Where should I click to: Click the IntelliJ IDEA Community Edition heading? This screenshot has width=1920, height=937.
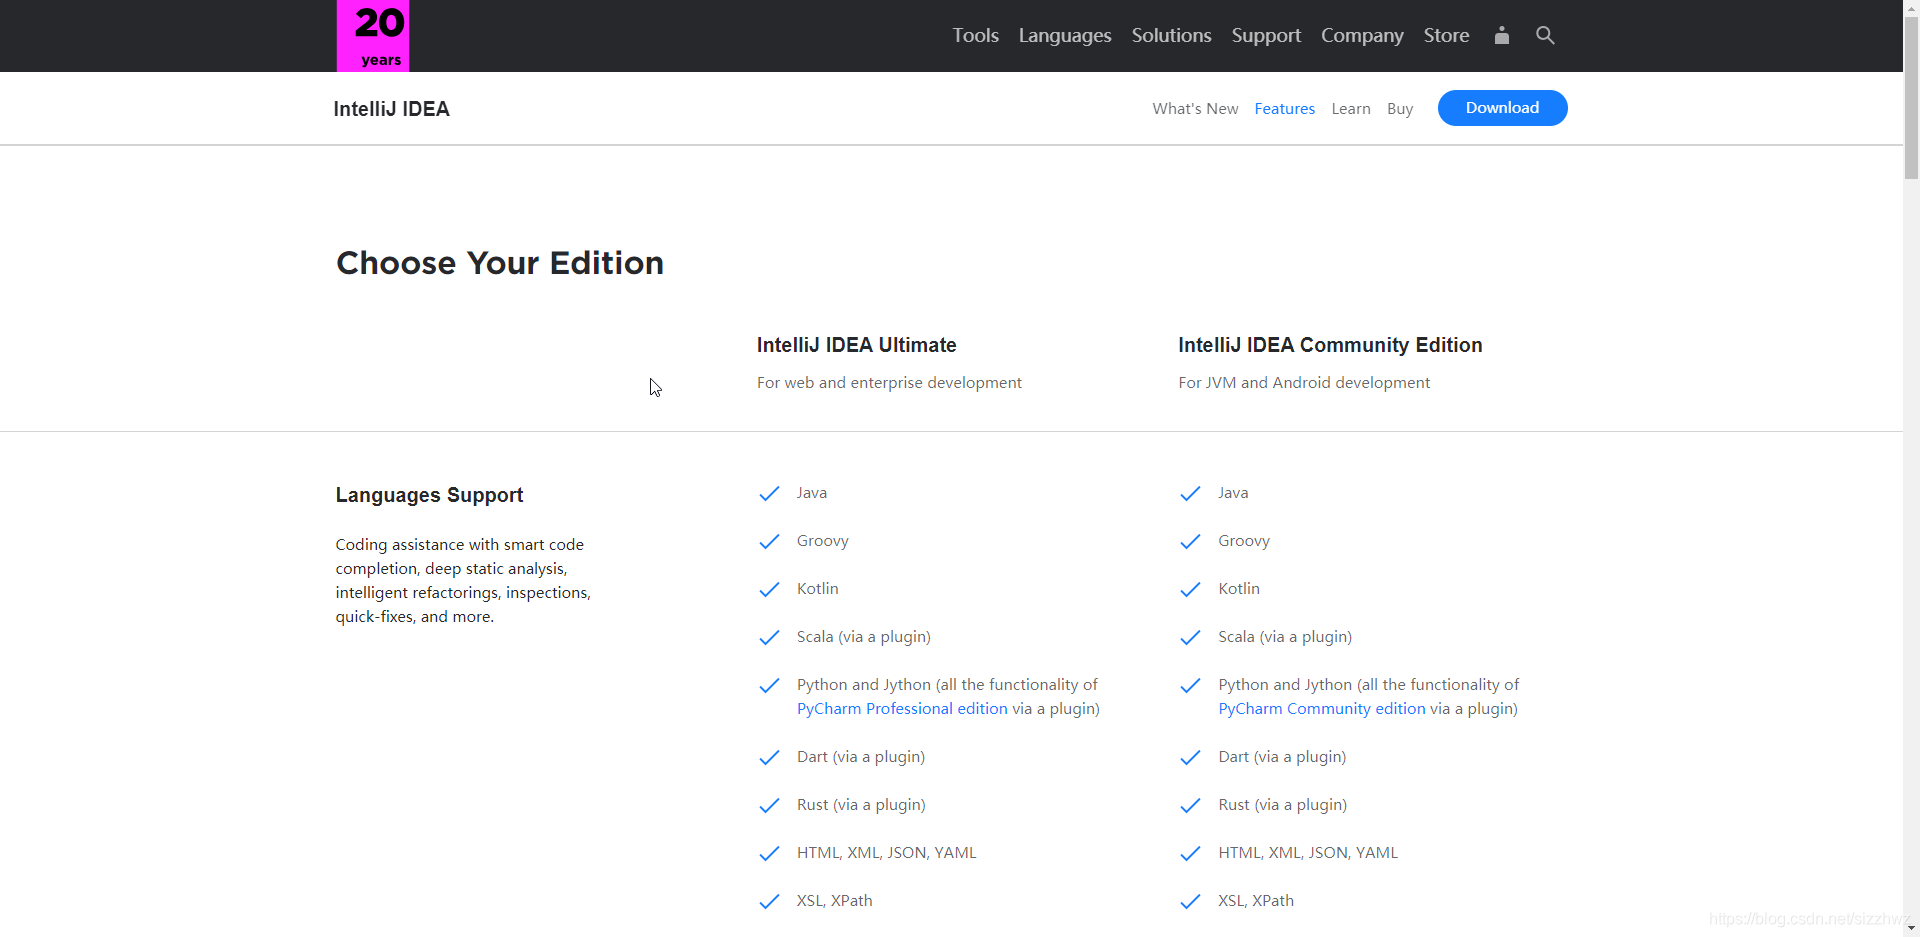pos(1330,345)
